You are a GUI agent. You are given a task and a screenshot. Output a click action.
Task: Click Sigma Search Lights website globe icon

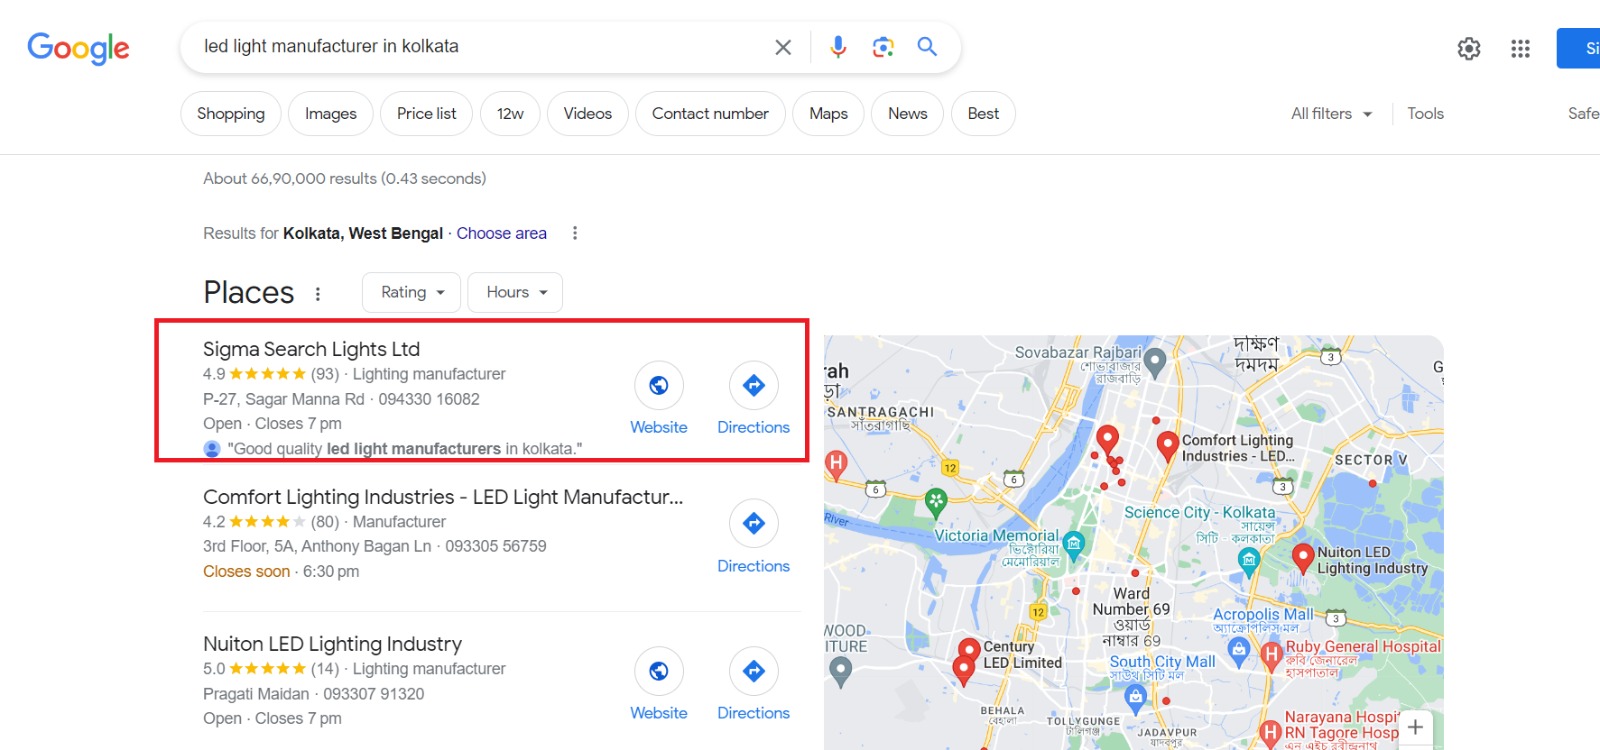659,385
